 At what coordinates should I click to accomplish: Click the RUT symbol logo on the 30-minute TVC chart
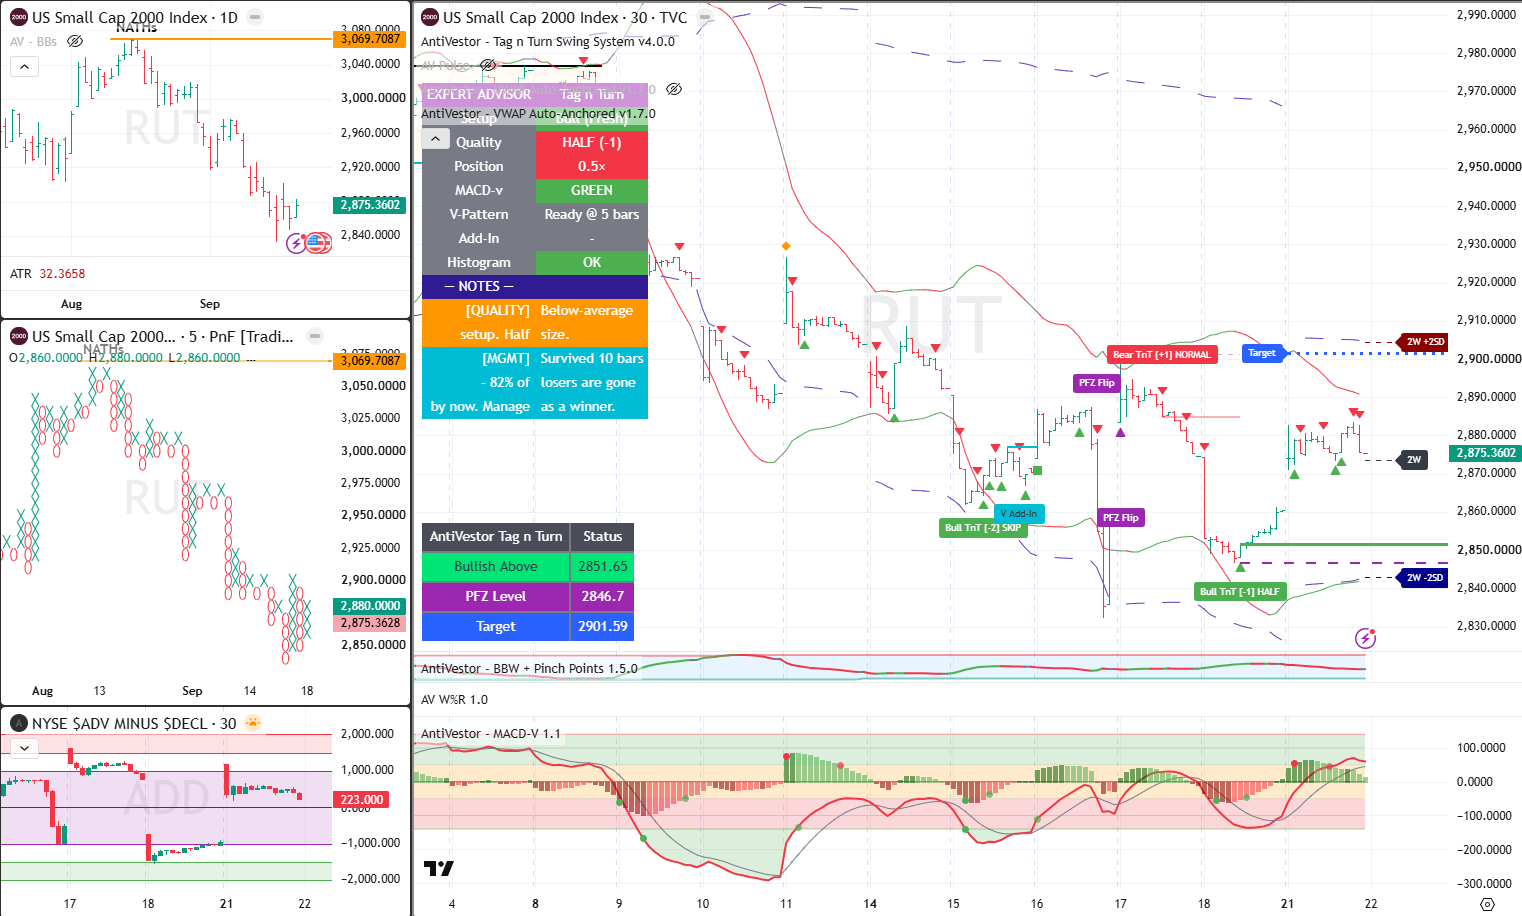(430, 17)
